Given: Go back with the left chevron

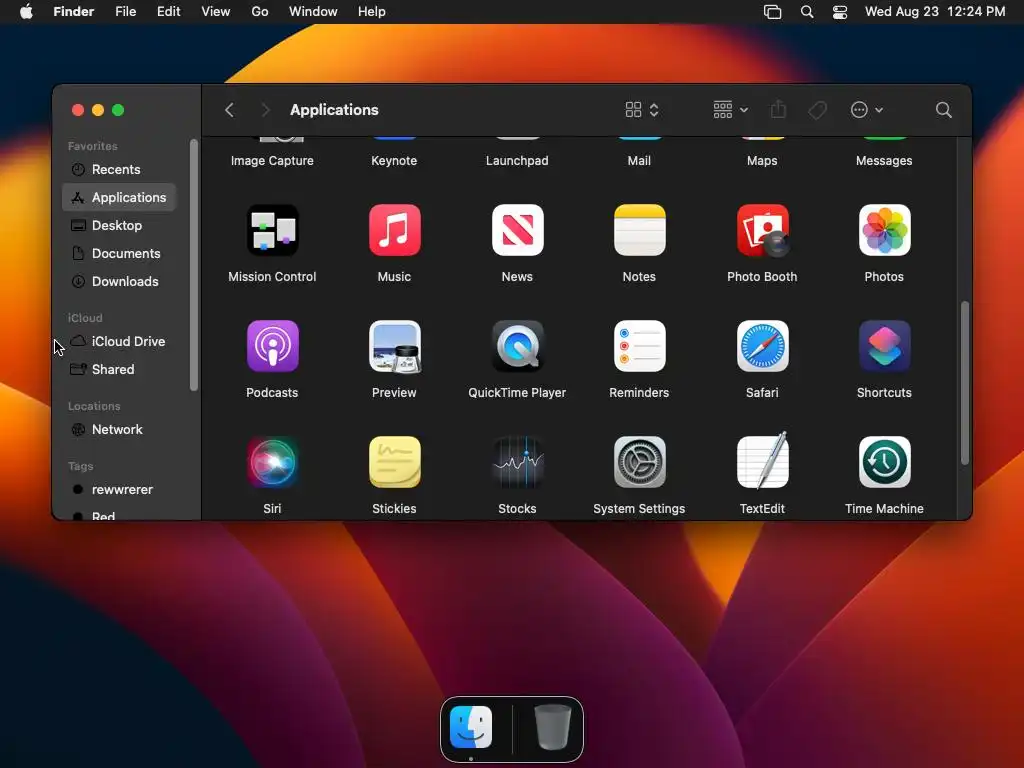Looking at the screenshot, I should tap(229, 110).
